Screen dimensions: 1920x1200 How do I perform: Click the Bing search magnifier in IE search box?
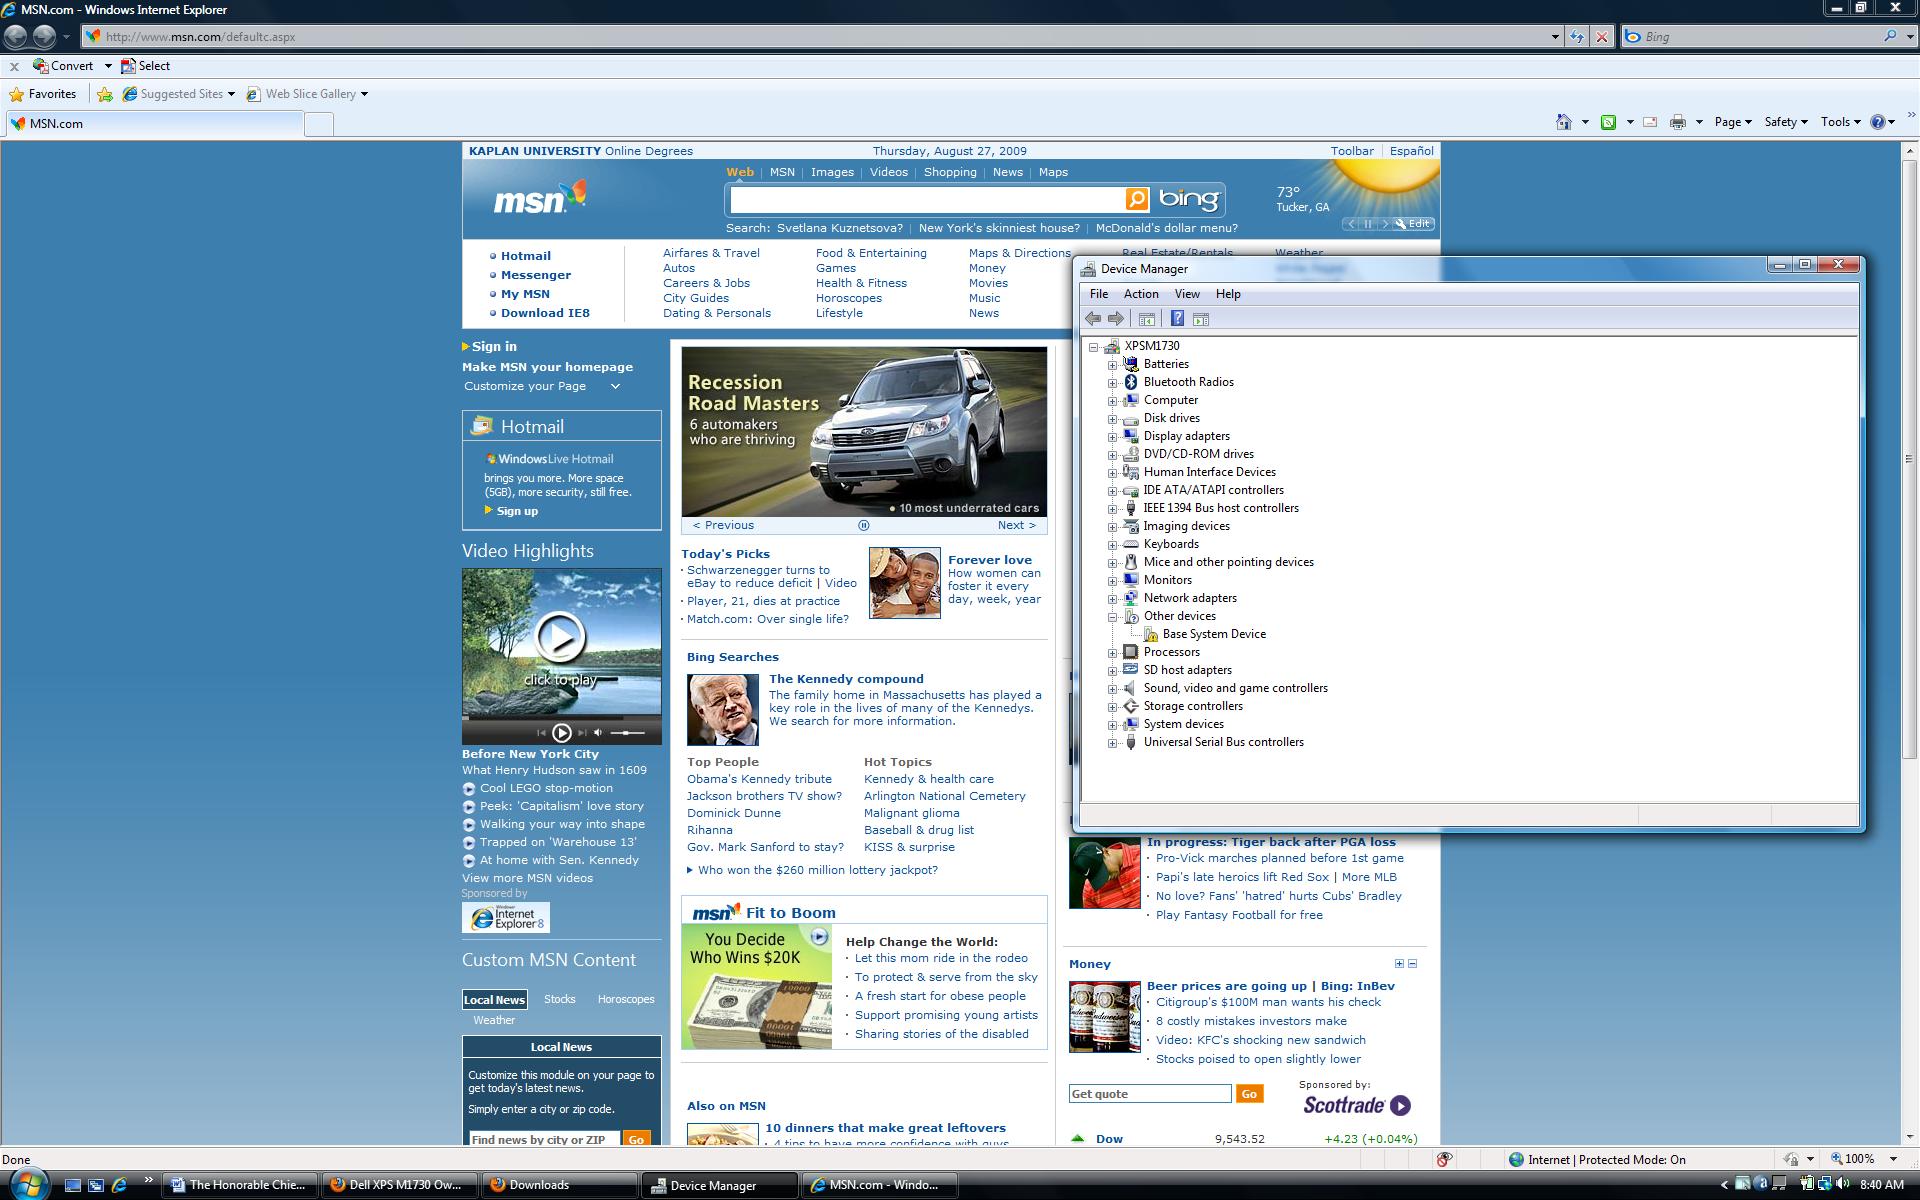tap(1890, 36)
